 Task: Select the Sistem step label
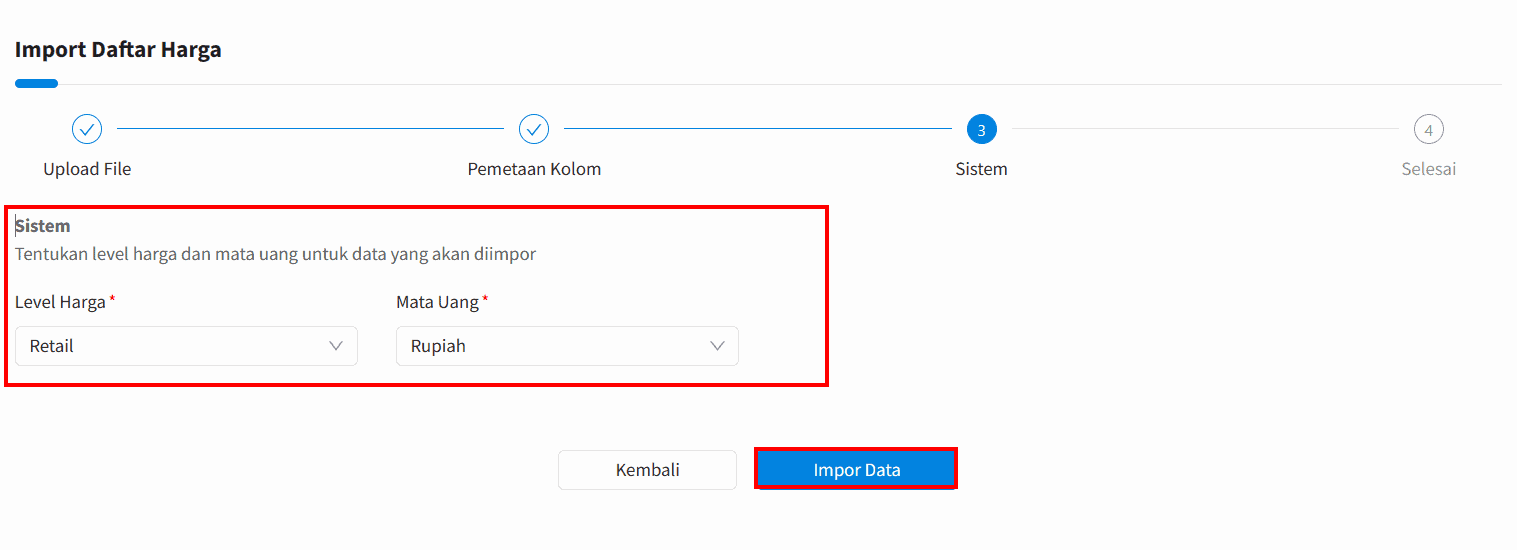[981, 169]
